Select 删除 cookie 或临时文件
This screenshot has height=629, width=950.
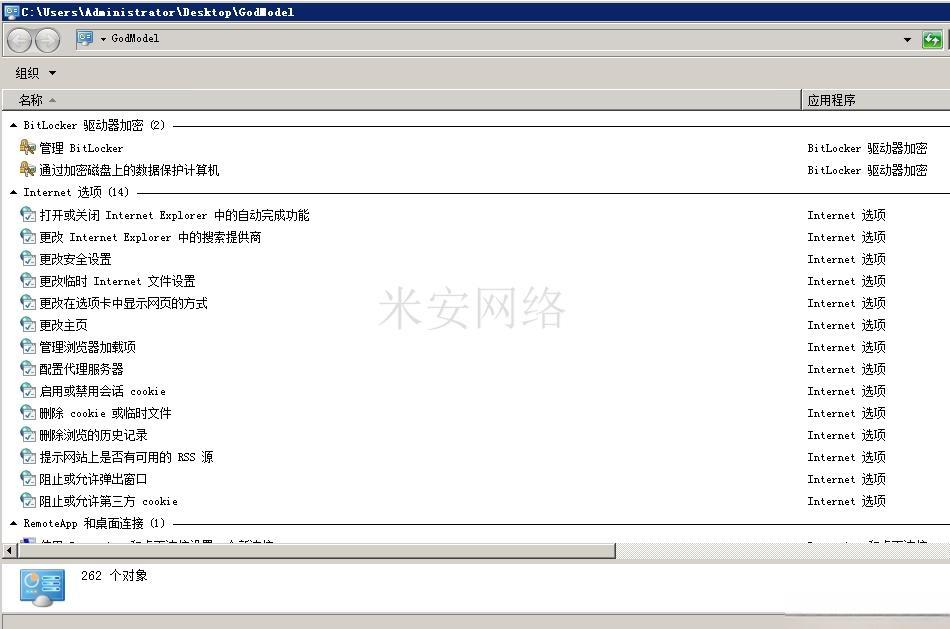pyautogui.click(x=105, y=413)
